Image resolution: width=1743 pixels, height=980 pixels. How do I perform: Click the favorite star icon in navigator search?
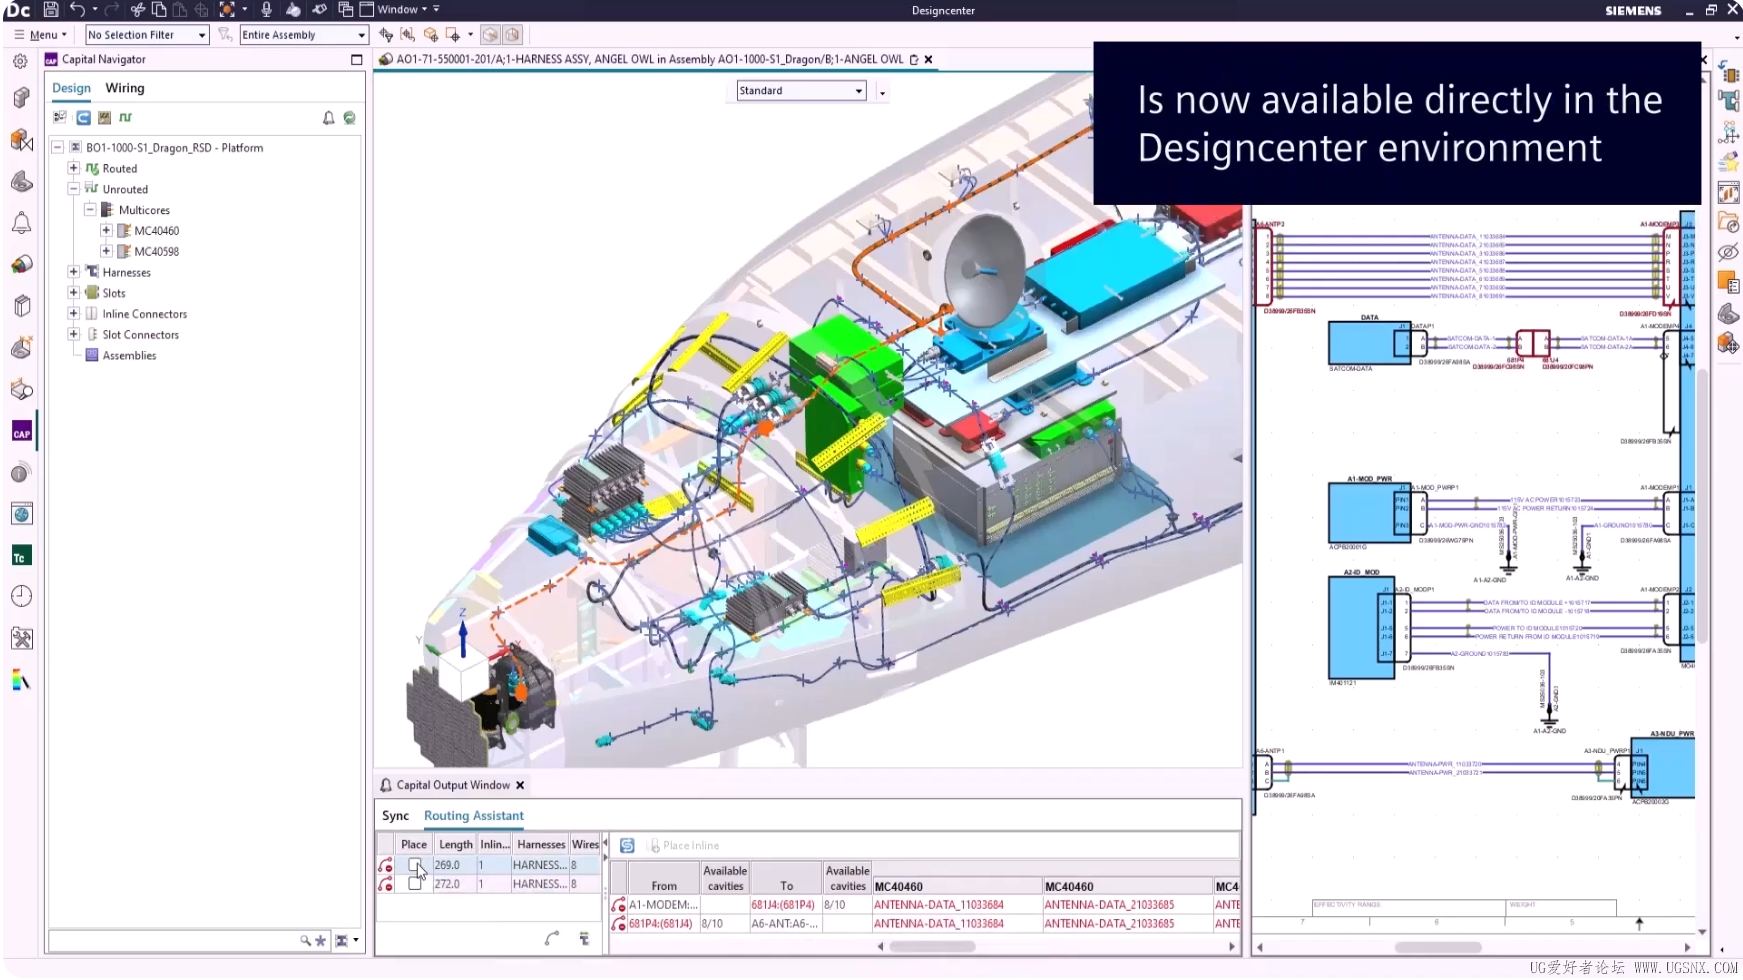tap(320, 941)
